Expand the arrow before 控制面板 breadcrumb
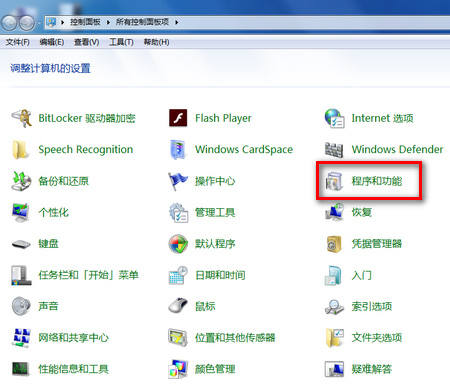 pyautogui.click(x=62, y=22)
